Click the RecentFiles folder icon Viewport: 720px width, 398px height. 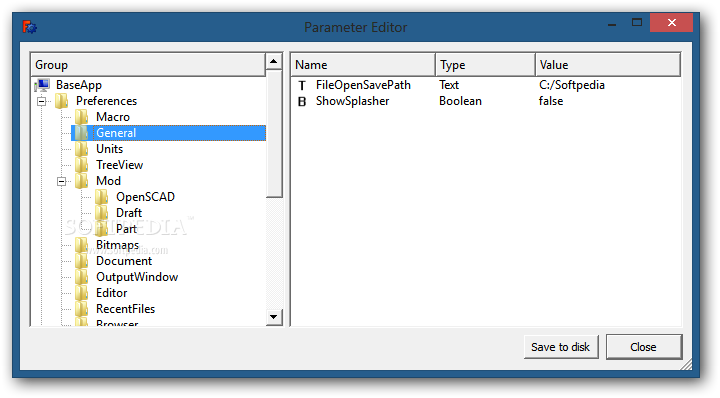(x=82, y=309)
